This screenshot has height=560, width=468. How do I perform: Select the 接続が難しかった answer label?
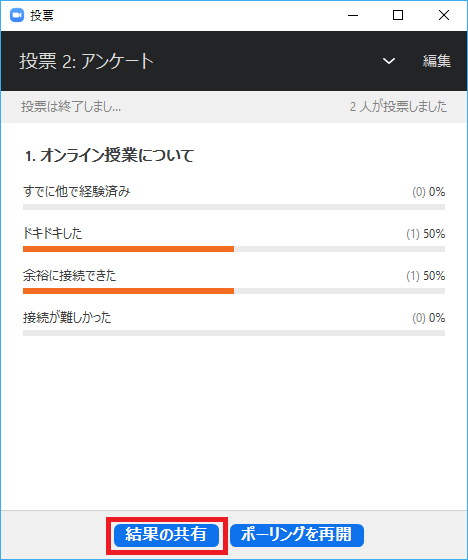pyautogui.click(x=67, y=318)
